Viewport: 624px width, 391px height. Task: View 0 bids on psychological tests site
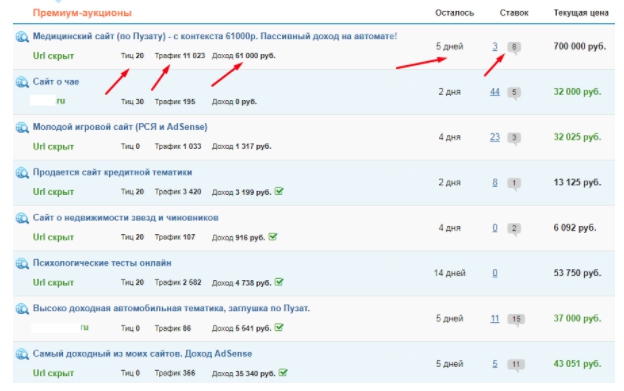click(x=495, y=273)
